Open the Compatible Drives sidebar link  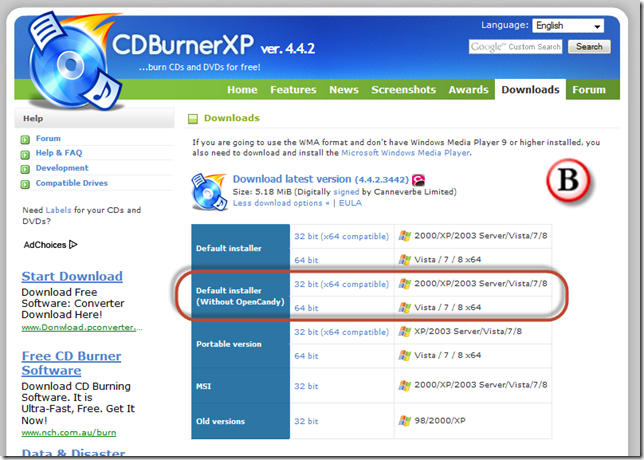click(x=71, y=183)
